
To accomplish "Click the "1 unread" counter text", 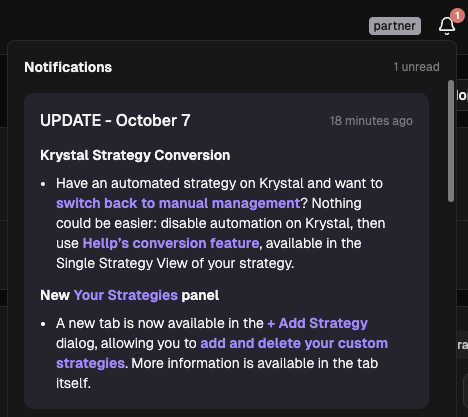I will pos(416,67).
